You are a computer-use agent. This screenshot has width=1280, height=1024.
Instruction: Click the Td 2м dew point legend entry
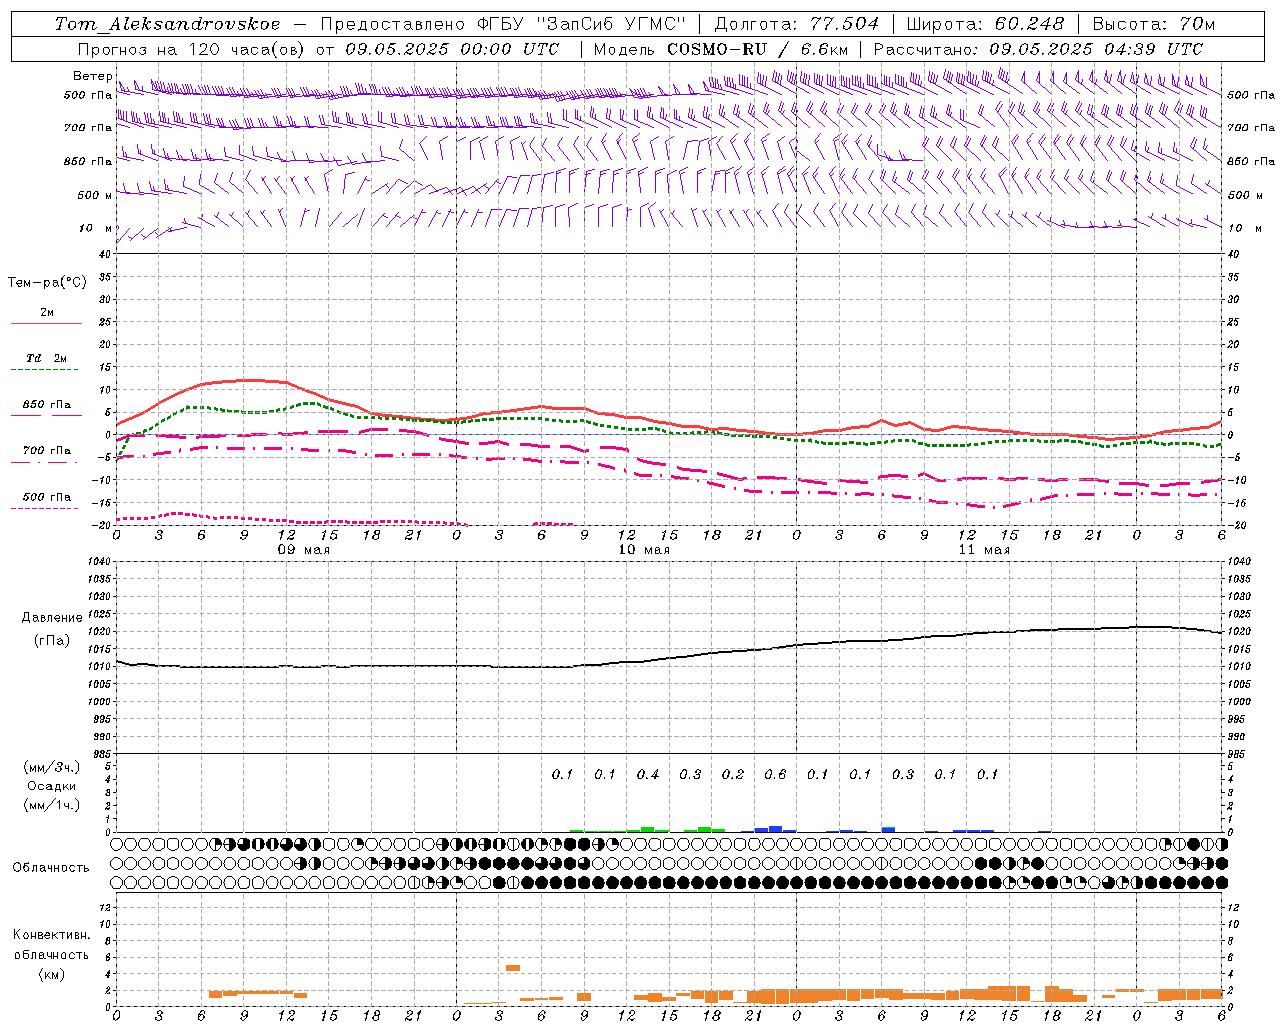47,358
